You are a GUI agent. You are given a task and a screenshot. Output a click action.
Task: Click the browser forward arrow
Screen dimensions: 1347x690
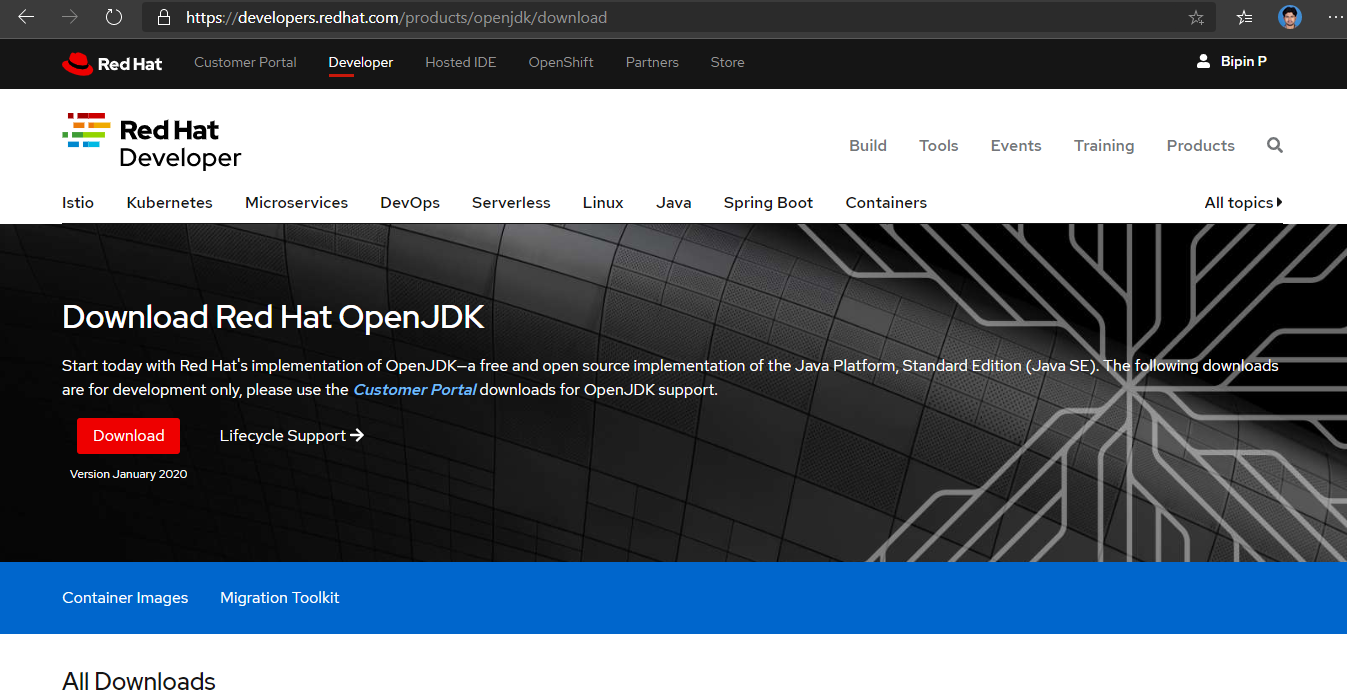tap(69, 17)
